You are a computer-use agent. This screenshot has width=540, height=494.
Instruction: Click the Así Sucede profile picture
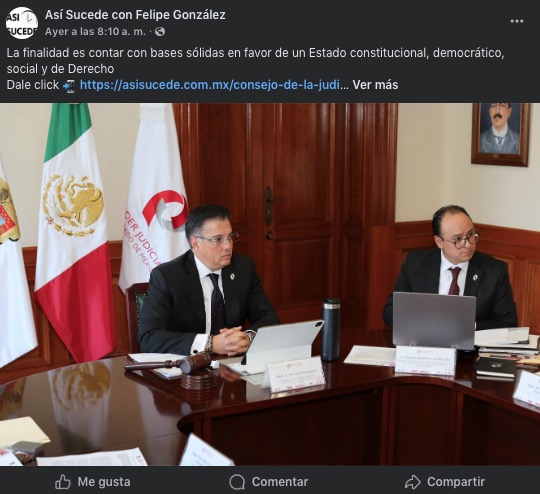pyautogui.click(x=22, y=23)
